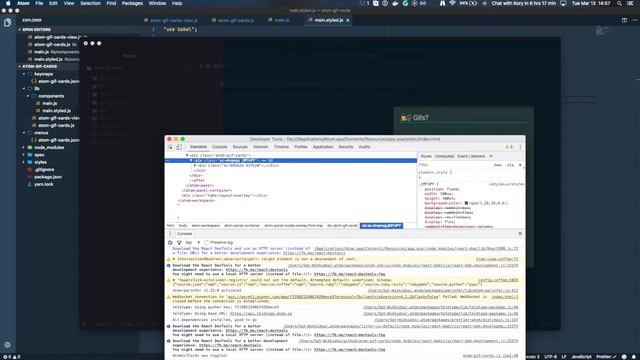Close the console drawer in DevTools
The image size is (640, 360).
[520, 233]
